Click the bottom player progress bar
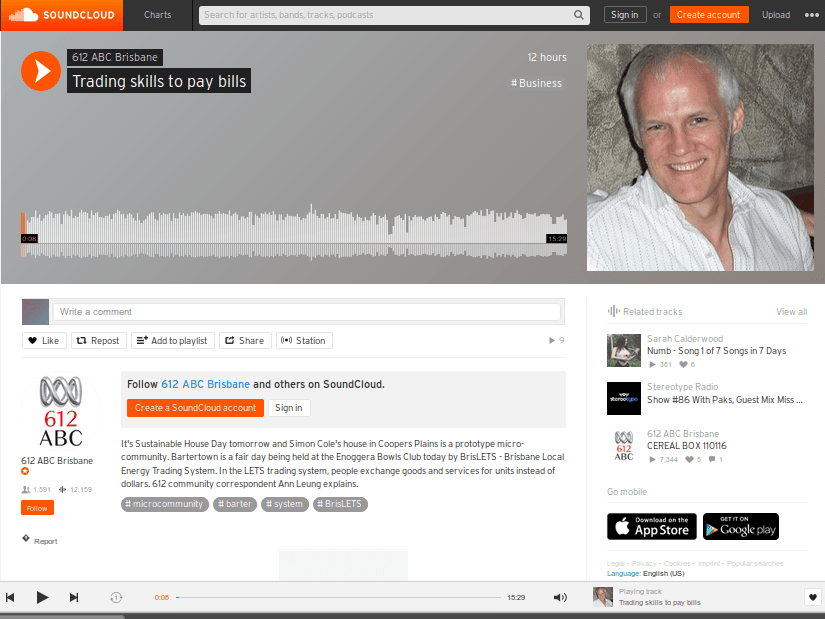825x619 pixels. (x=338, y=597)
